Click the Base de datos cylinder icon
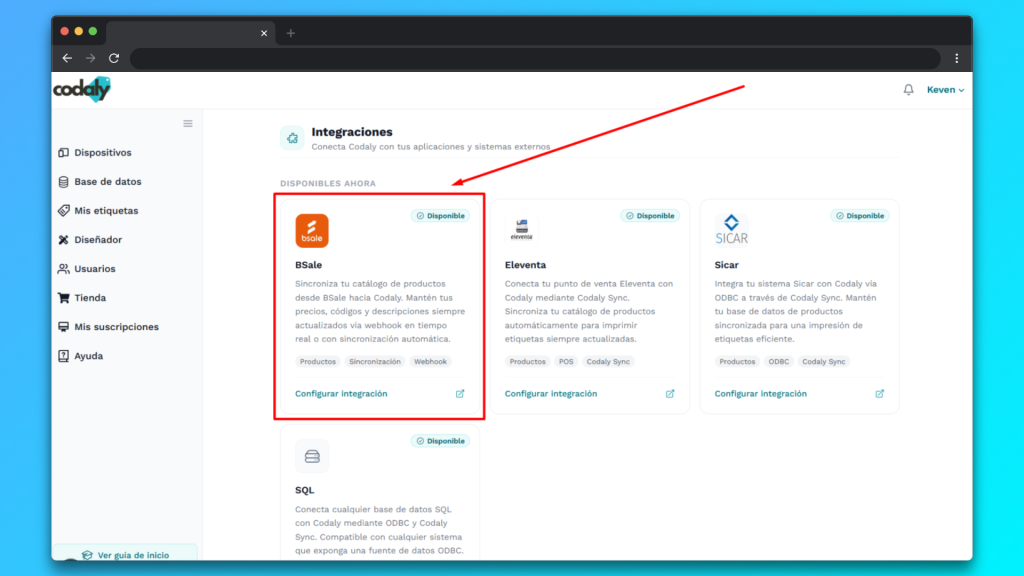This screenshot has width=1024, height=576. tap(63, 182)
